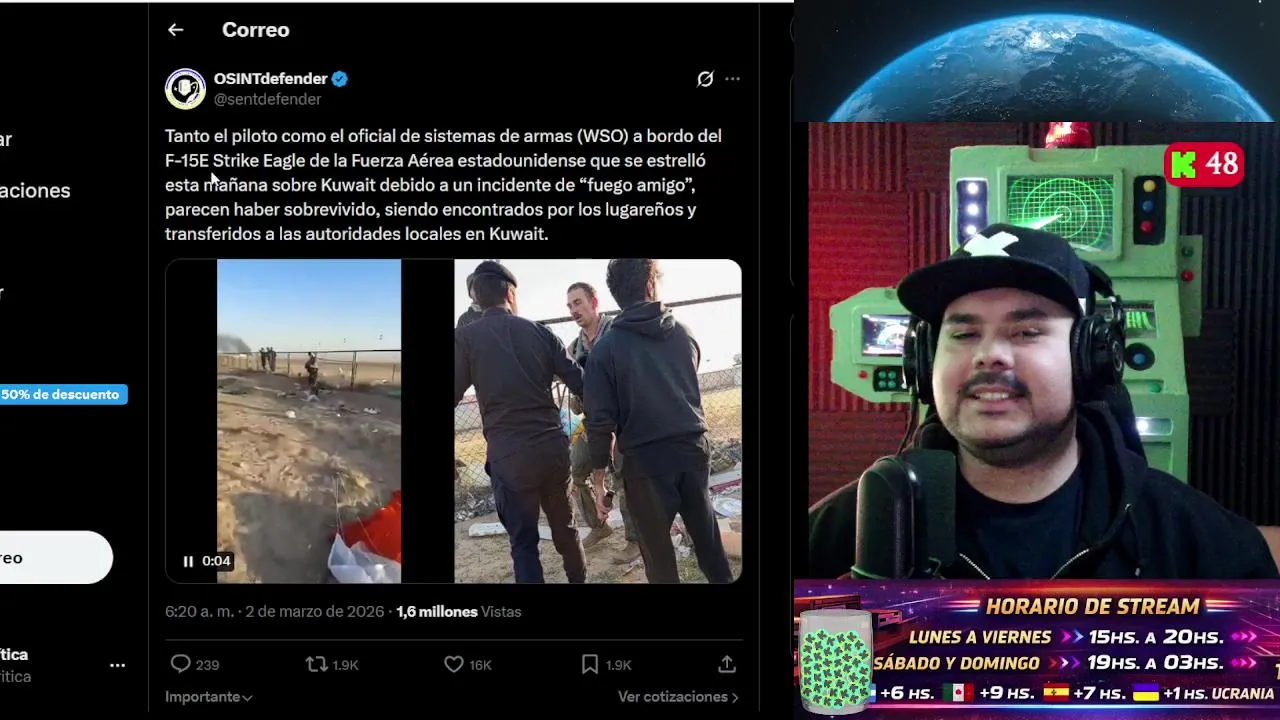The image size is (1280, 720).
Task: Click the 50% de descuento badge
Action: (x=61, y=394)
